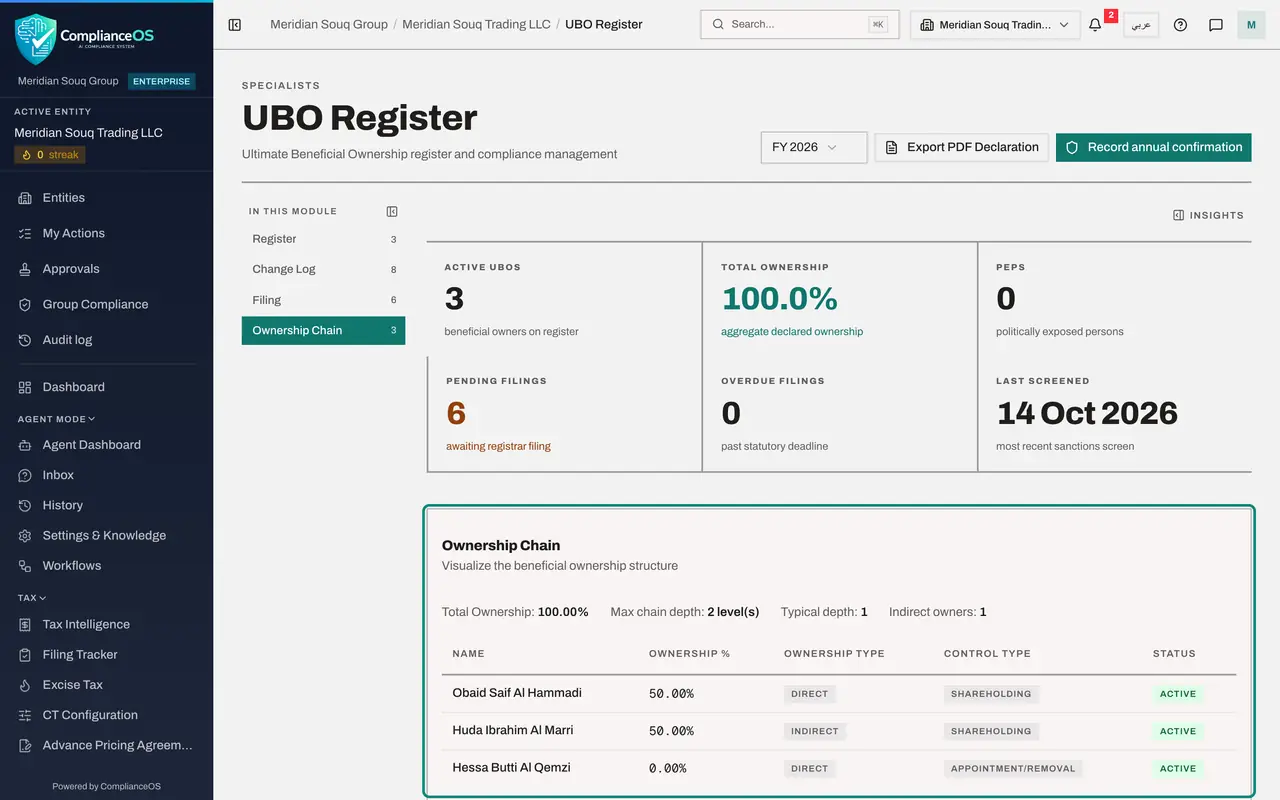Open the FY 2026 year dropdown
Viewport: 1280px width, 800px height.
pos(814,147)
